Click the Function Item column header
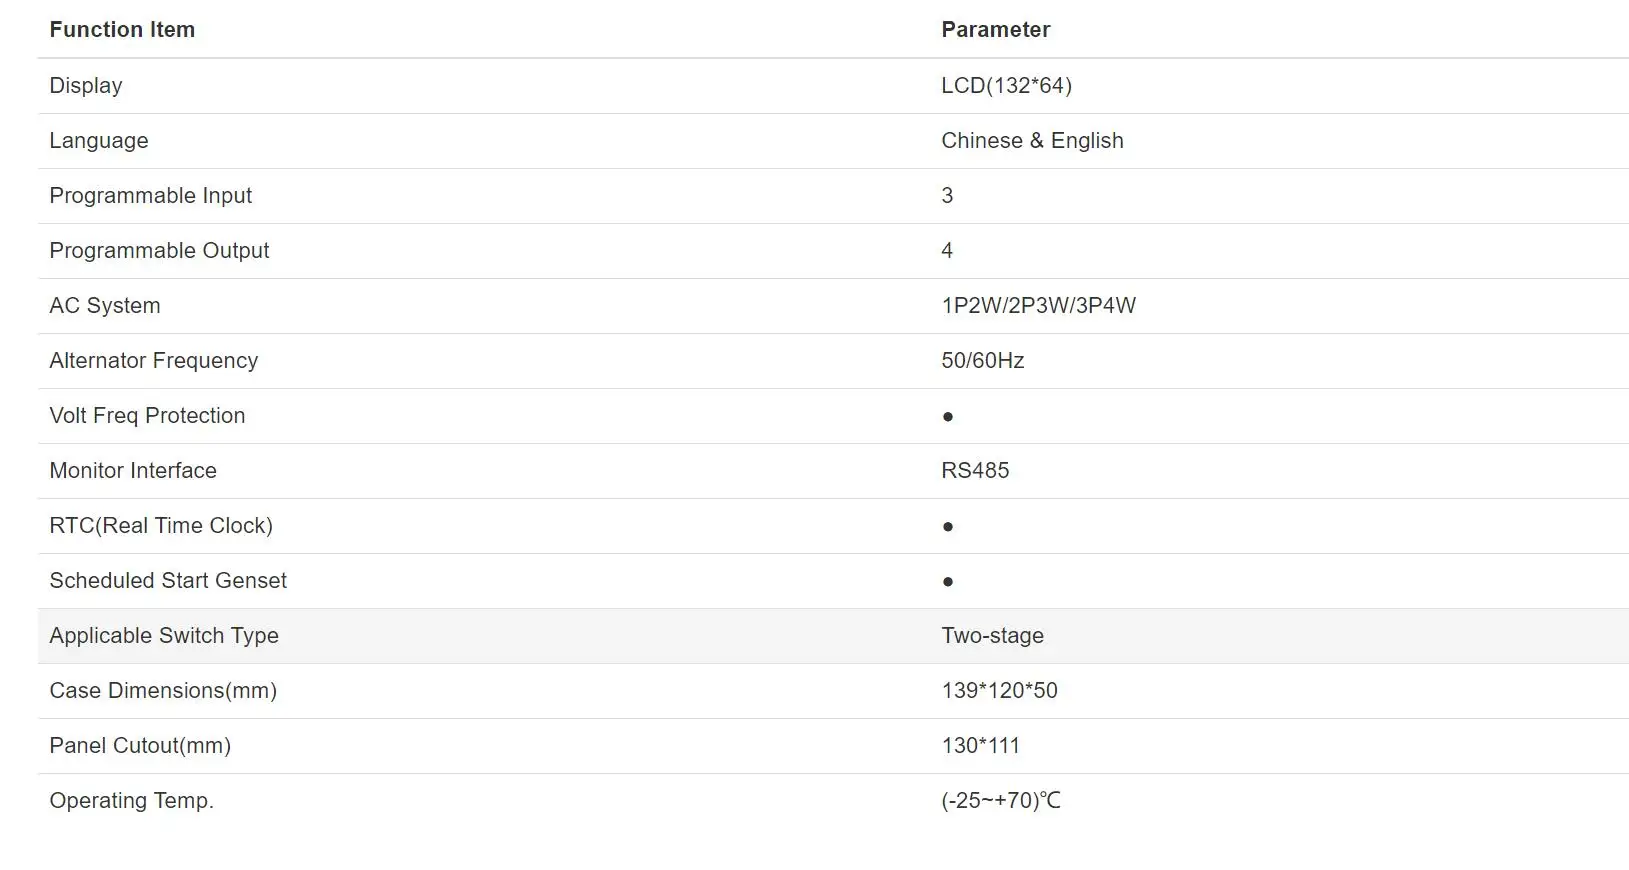This screenshot has height=870, width=1629. (122, 30)
